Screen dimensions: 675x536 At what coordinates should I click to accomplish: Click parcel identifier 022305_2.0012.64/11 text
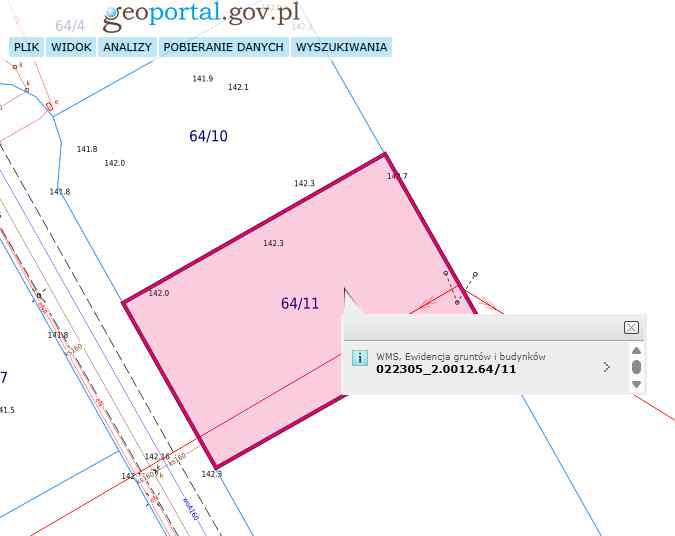[x=446, y=369]
